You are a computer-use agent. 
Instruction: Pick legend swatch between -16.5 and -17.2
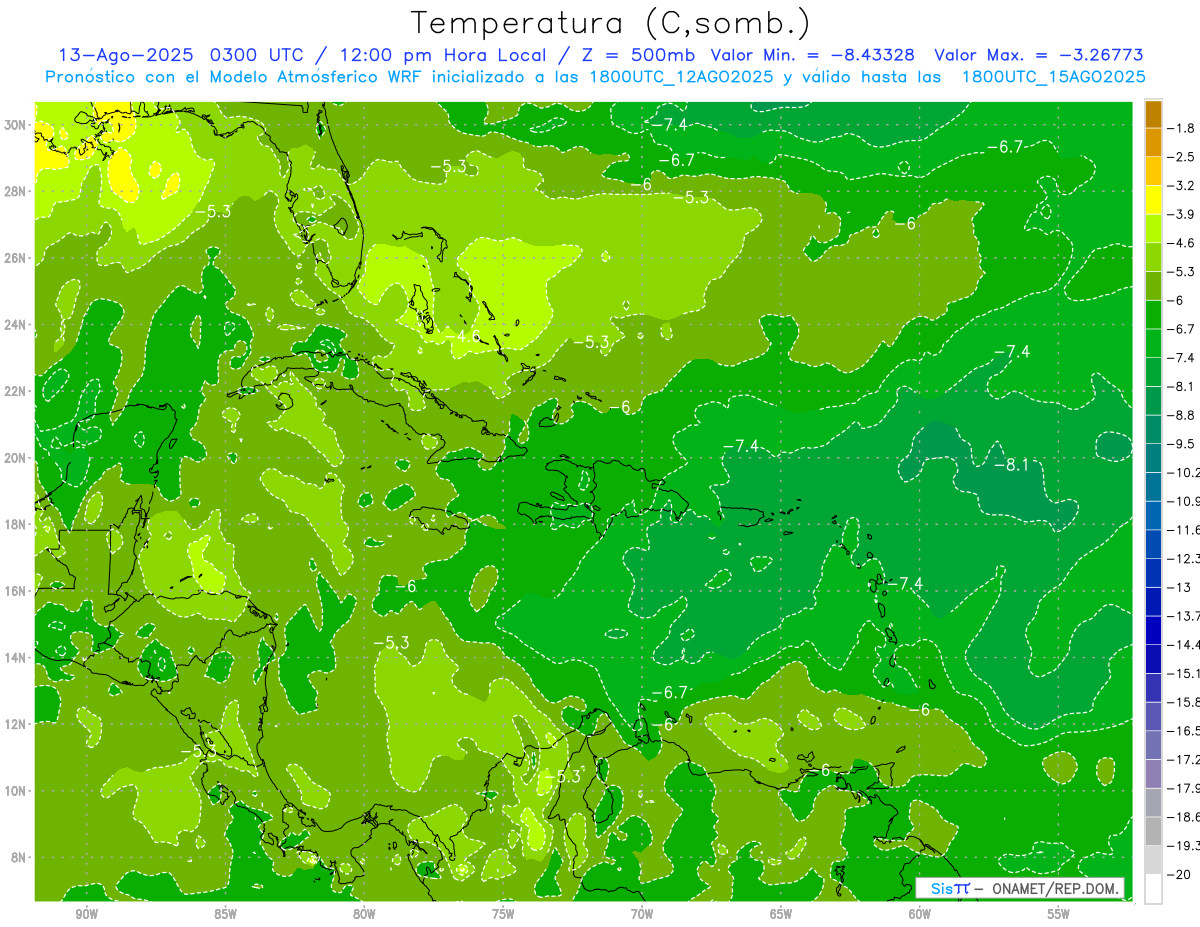1153,745
